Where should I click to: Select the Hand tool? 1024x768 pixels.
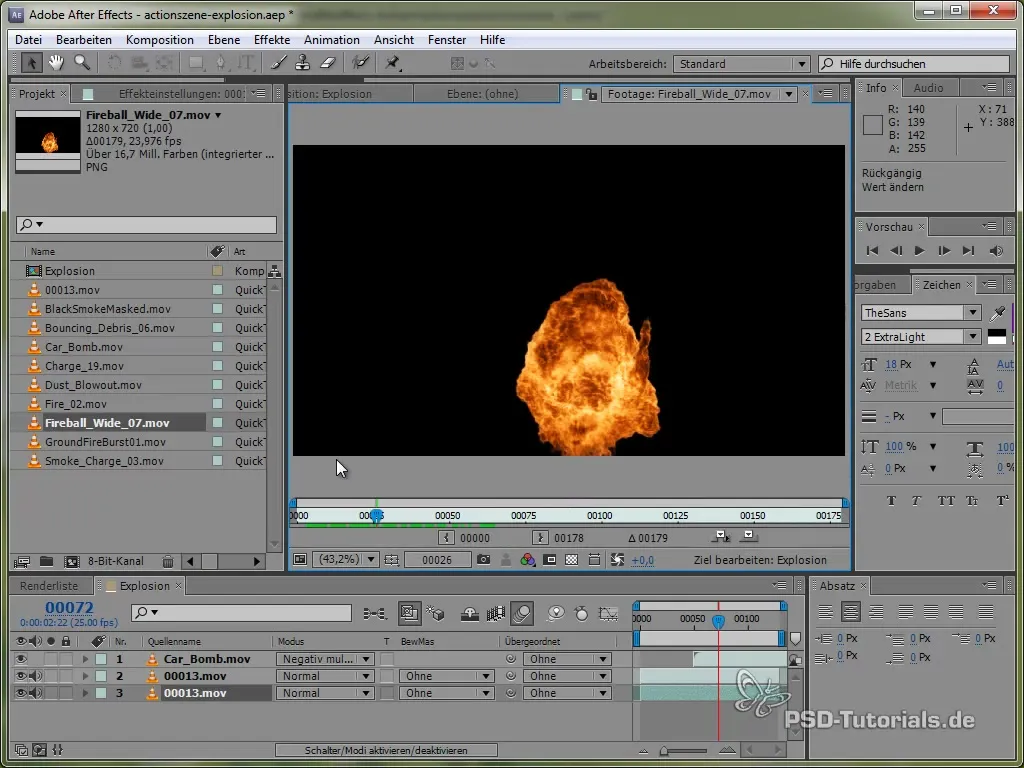coord(56,63)
